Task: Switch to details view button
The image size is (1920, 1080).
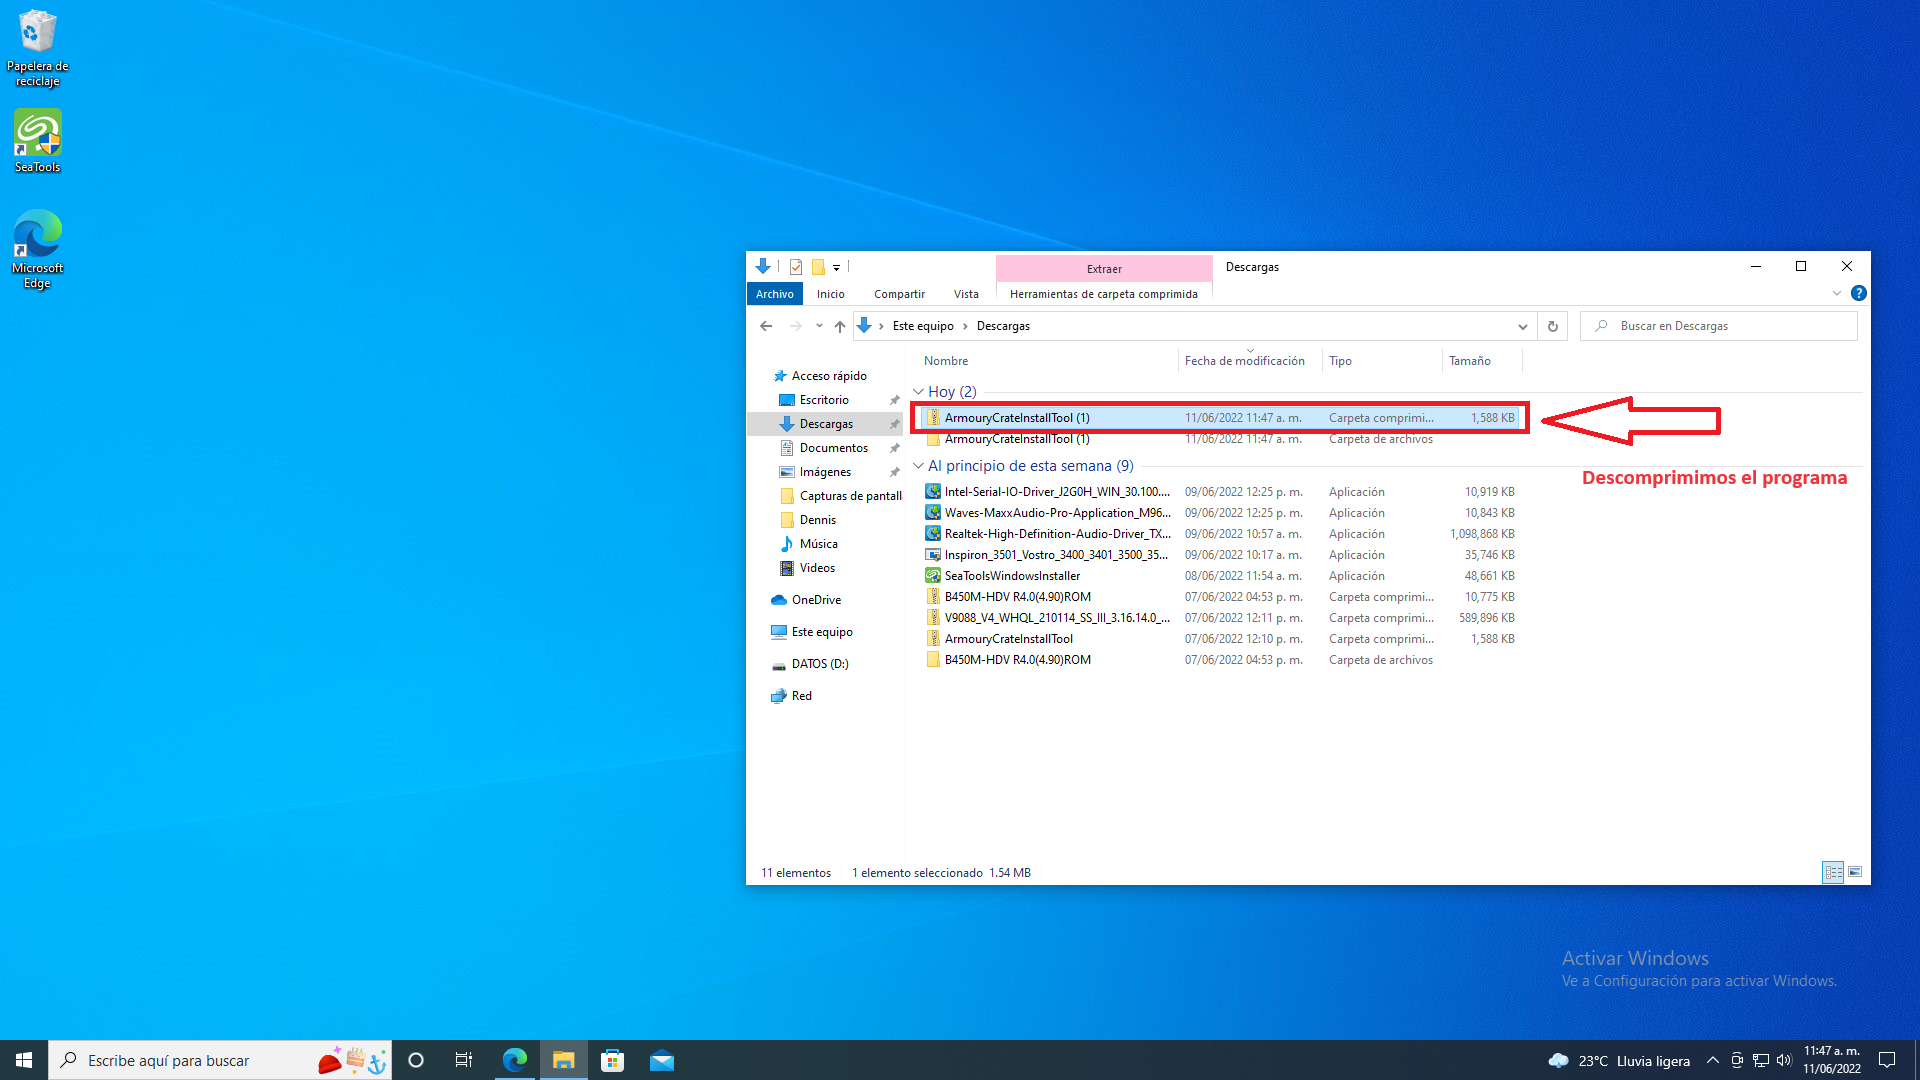Action: click(x=1833, y=872)
